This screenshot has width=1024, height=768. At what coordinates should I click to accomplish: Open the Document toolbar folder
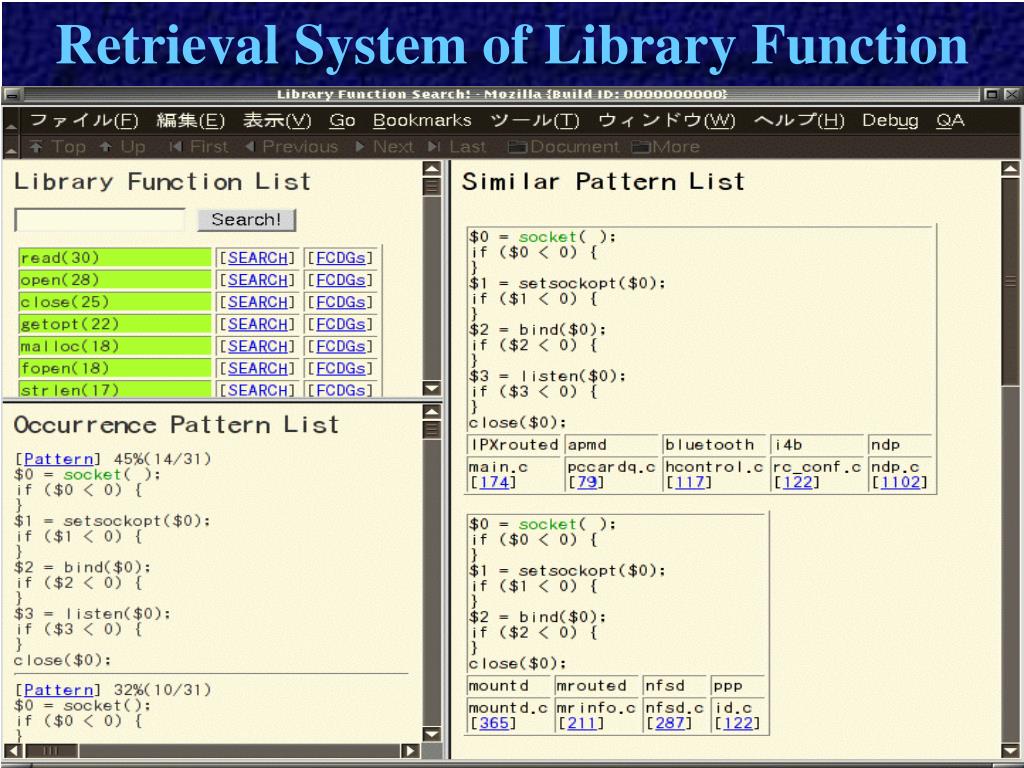click(564, 147)
